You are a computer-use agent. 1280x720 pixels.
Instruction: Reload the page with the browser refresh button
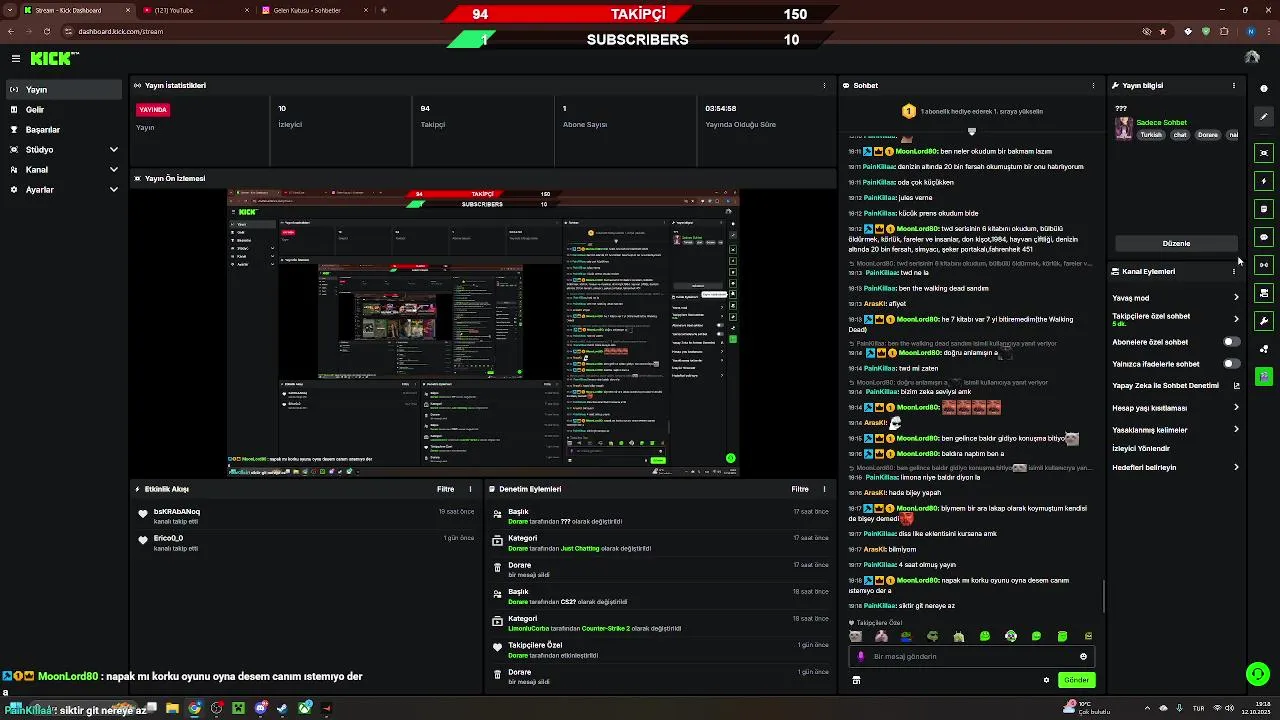pyautogui.click(x=47, y=31)
